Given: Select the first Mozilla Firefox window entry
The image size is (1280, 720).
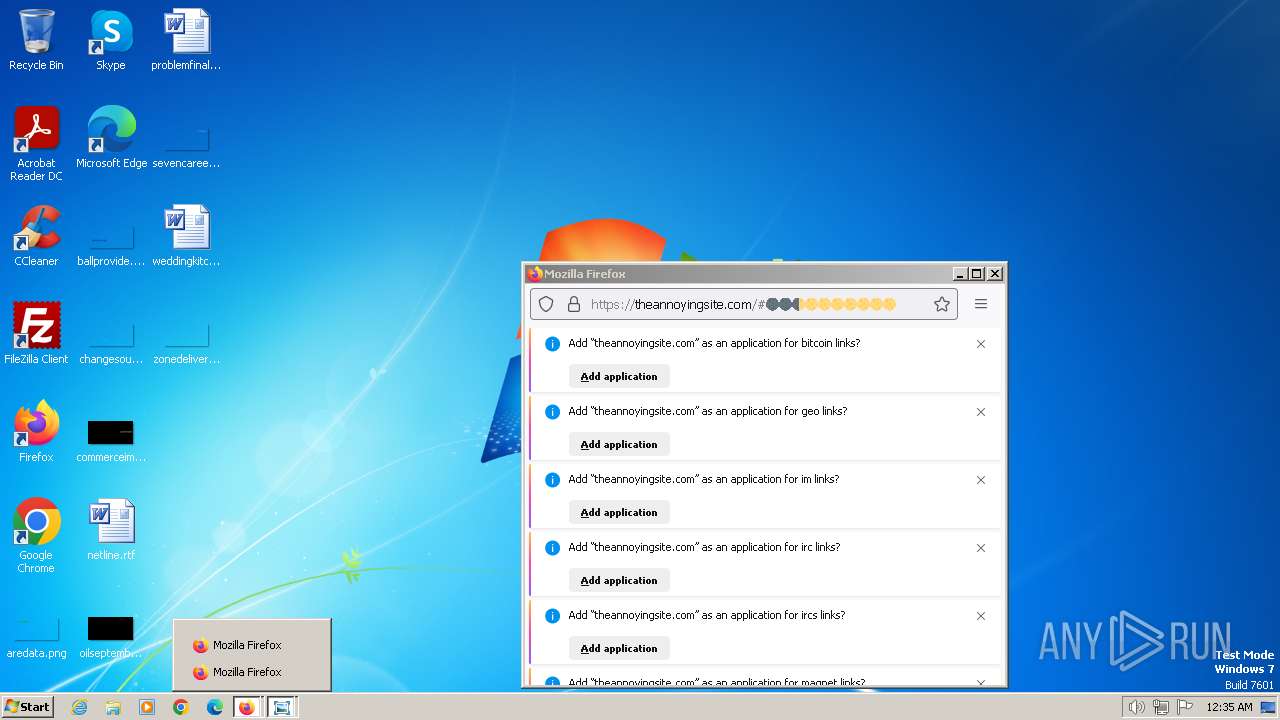Looking at the screenshot, I should pyautogui.click(x=252, y=646).
